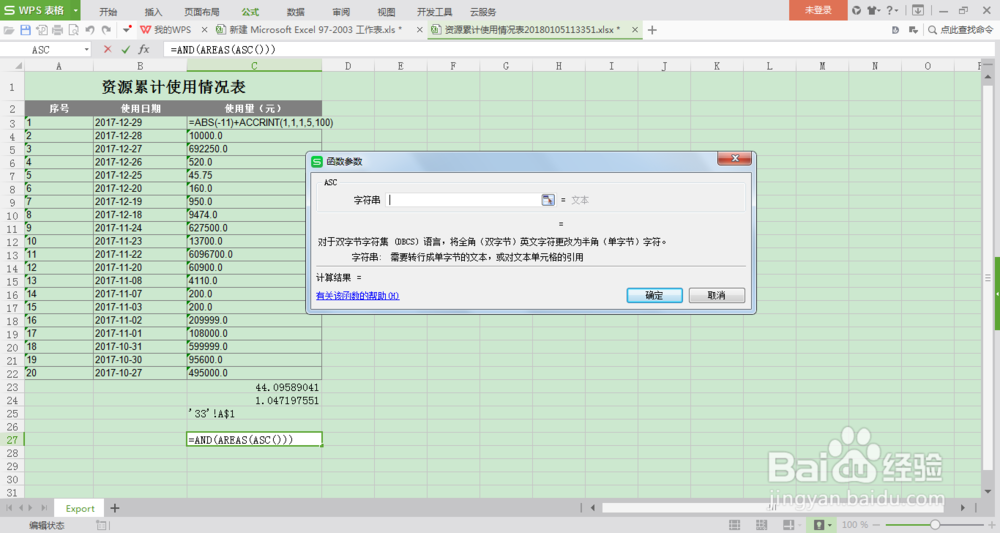
Task: Open the 有关该函数的帮助 link
Action: click(x=357, y=296)
